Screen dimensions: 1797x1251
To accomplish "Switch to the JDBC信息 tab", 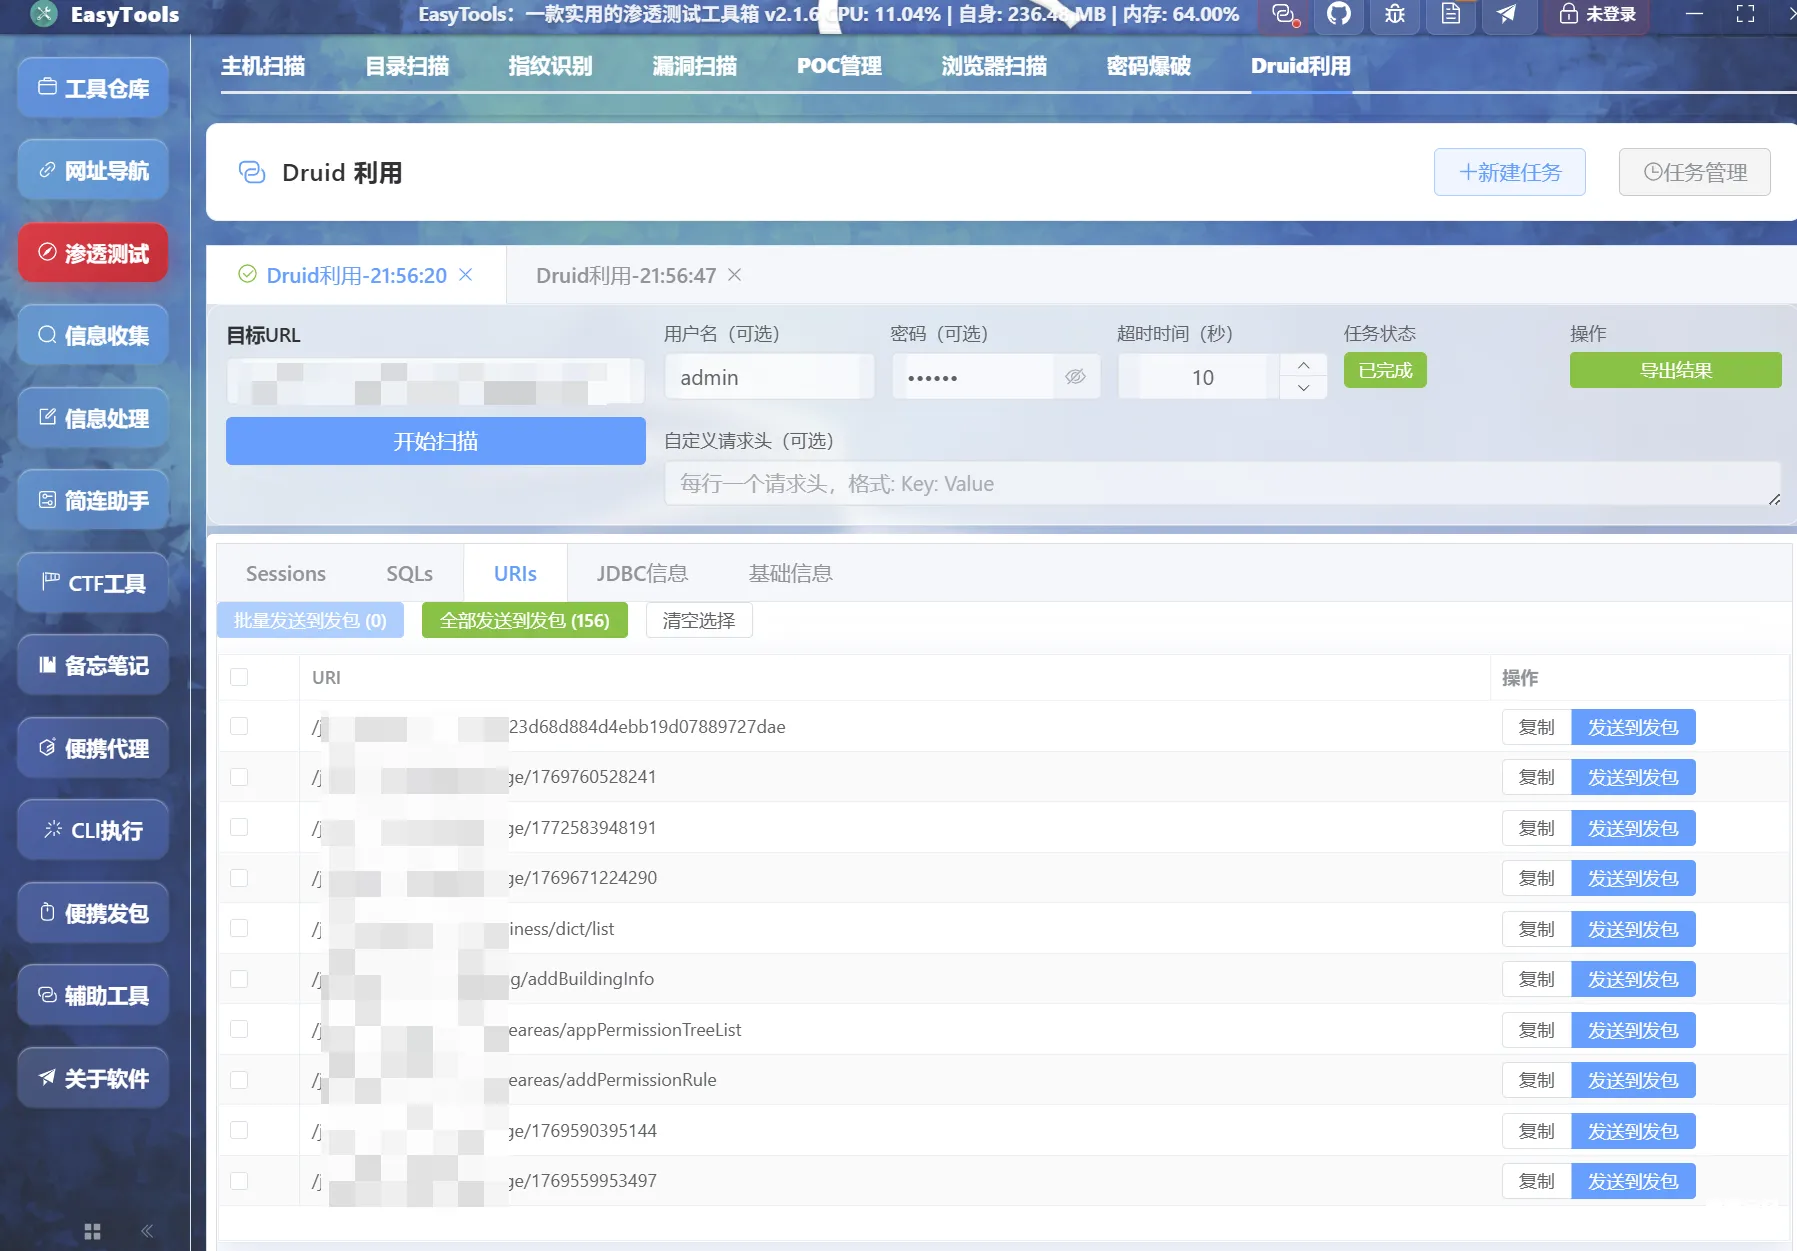I will (x=642, y=573).
